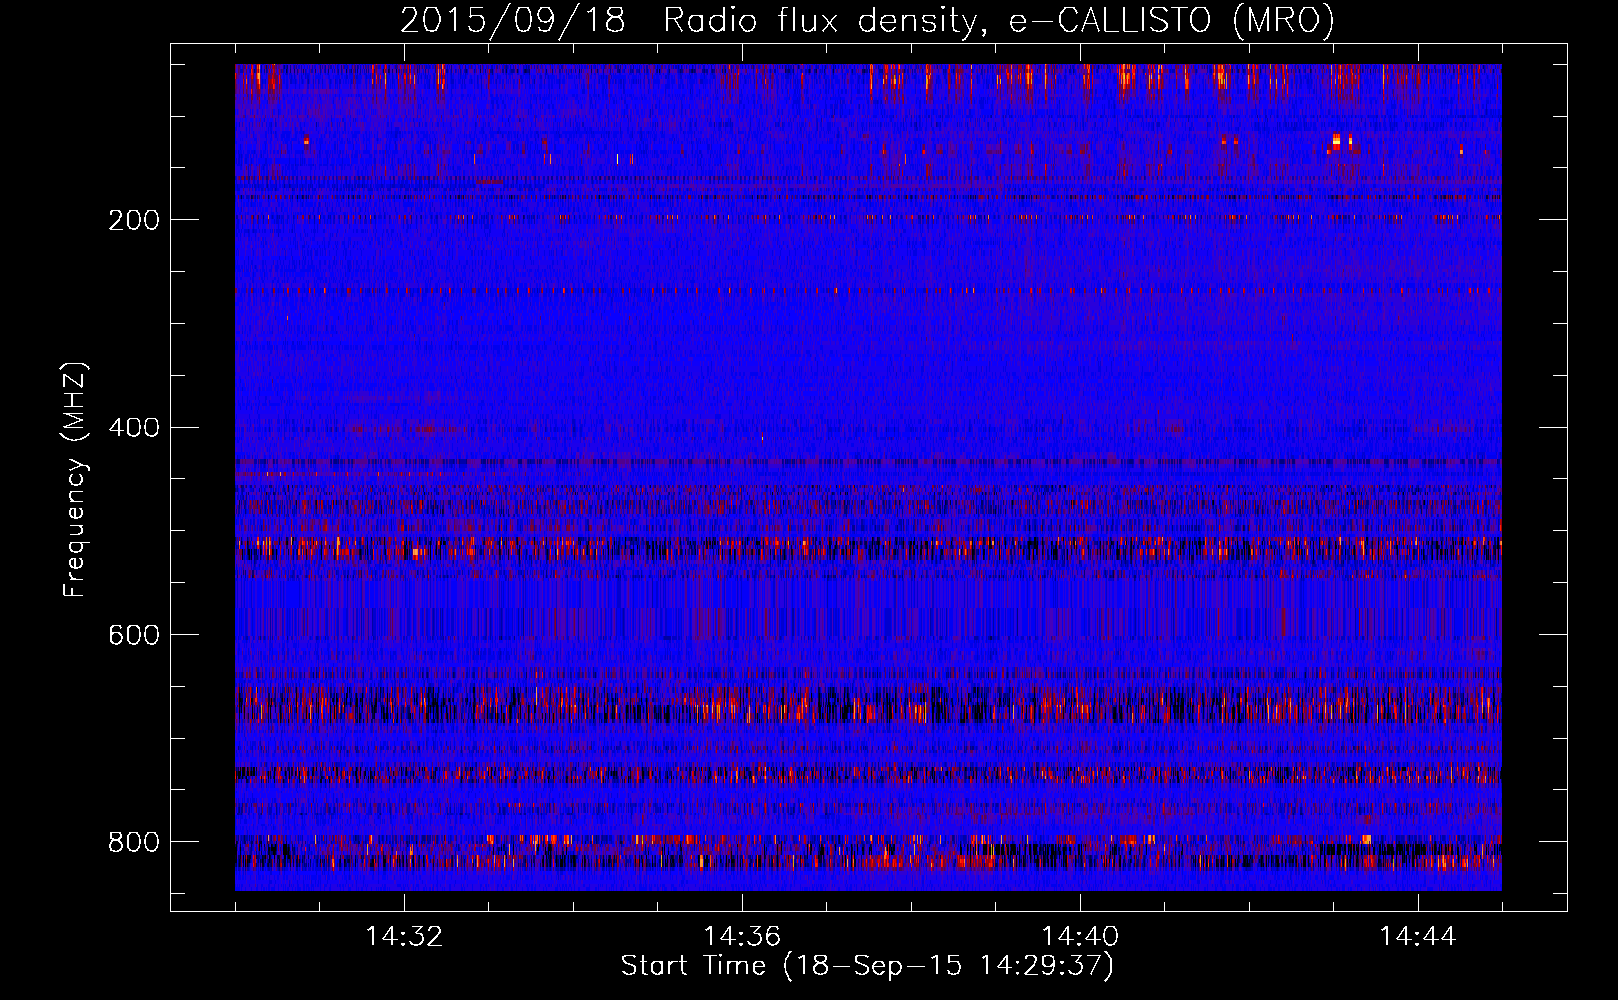Select the 800 frequency tick label
1618x1000 pixels.
click(134, 843)
